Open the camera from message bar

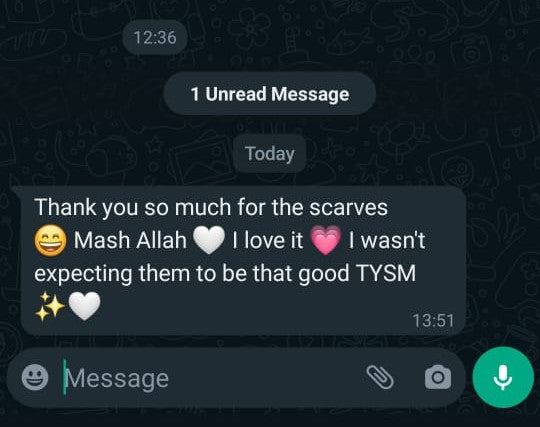pyautogui.click(x=438, y=377)
